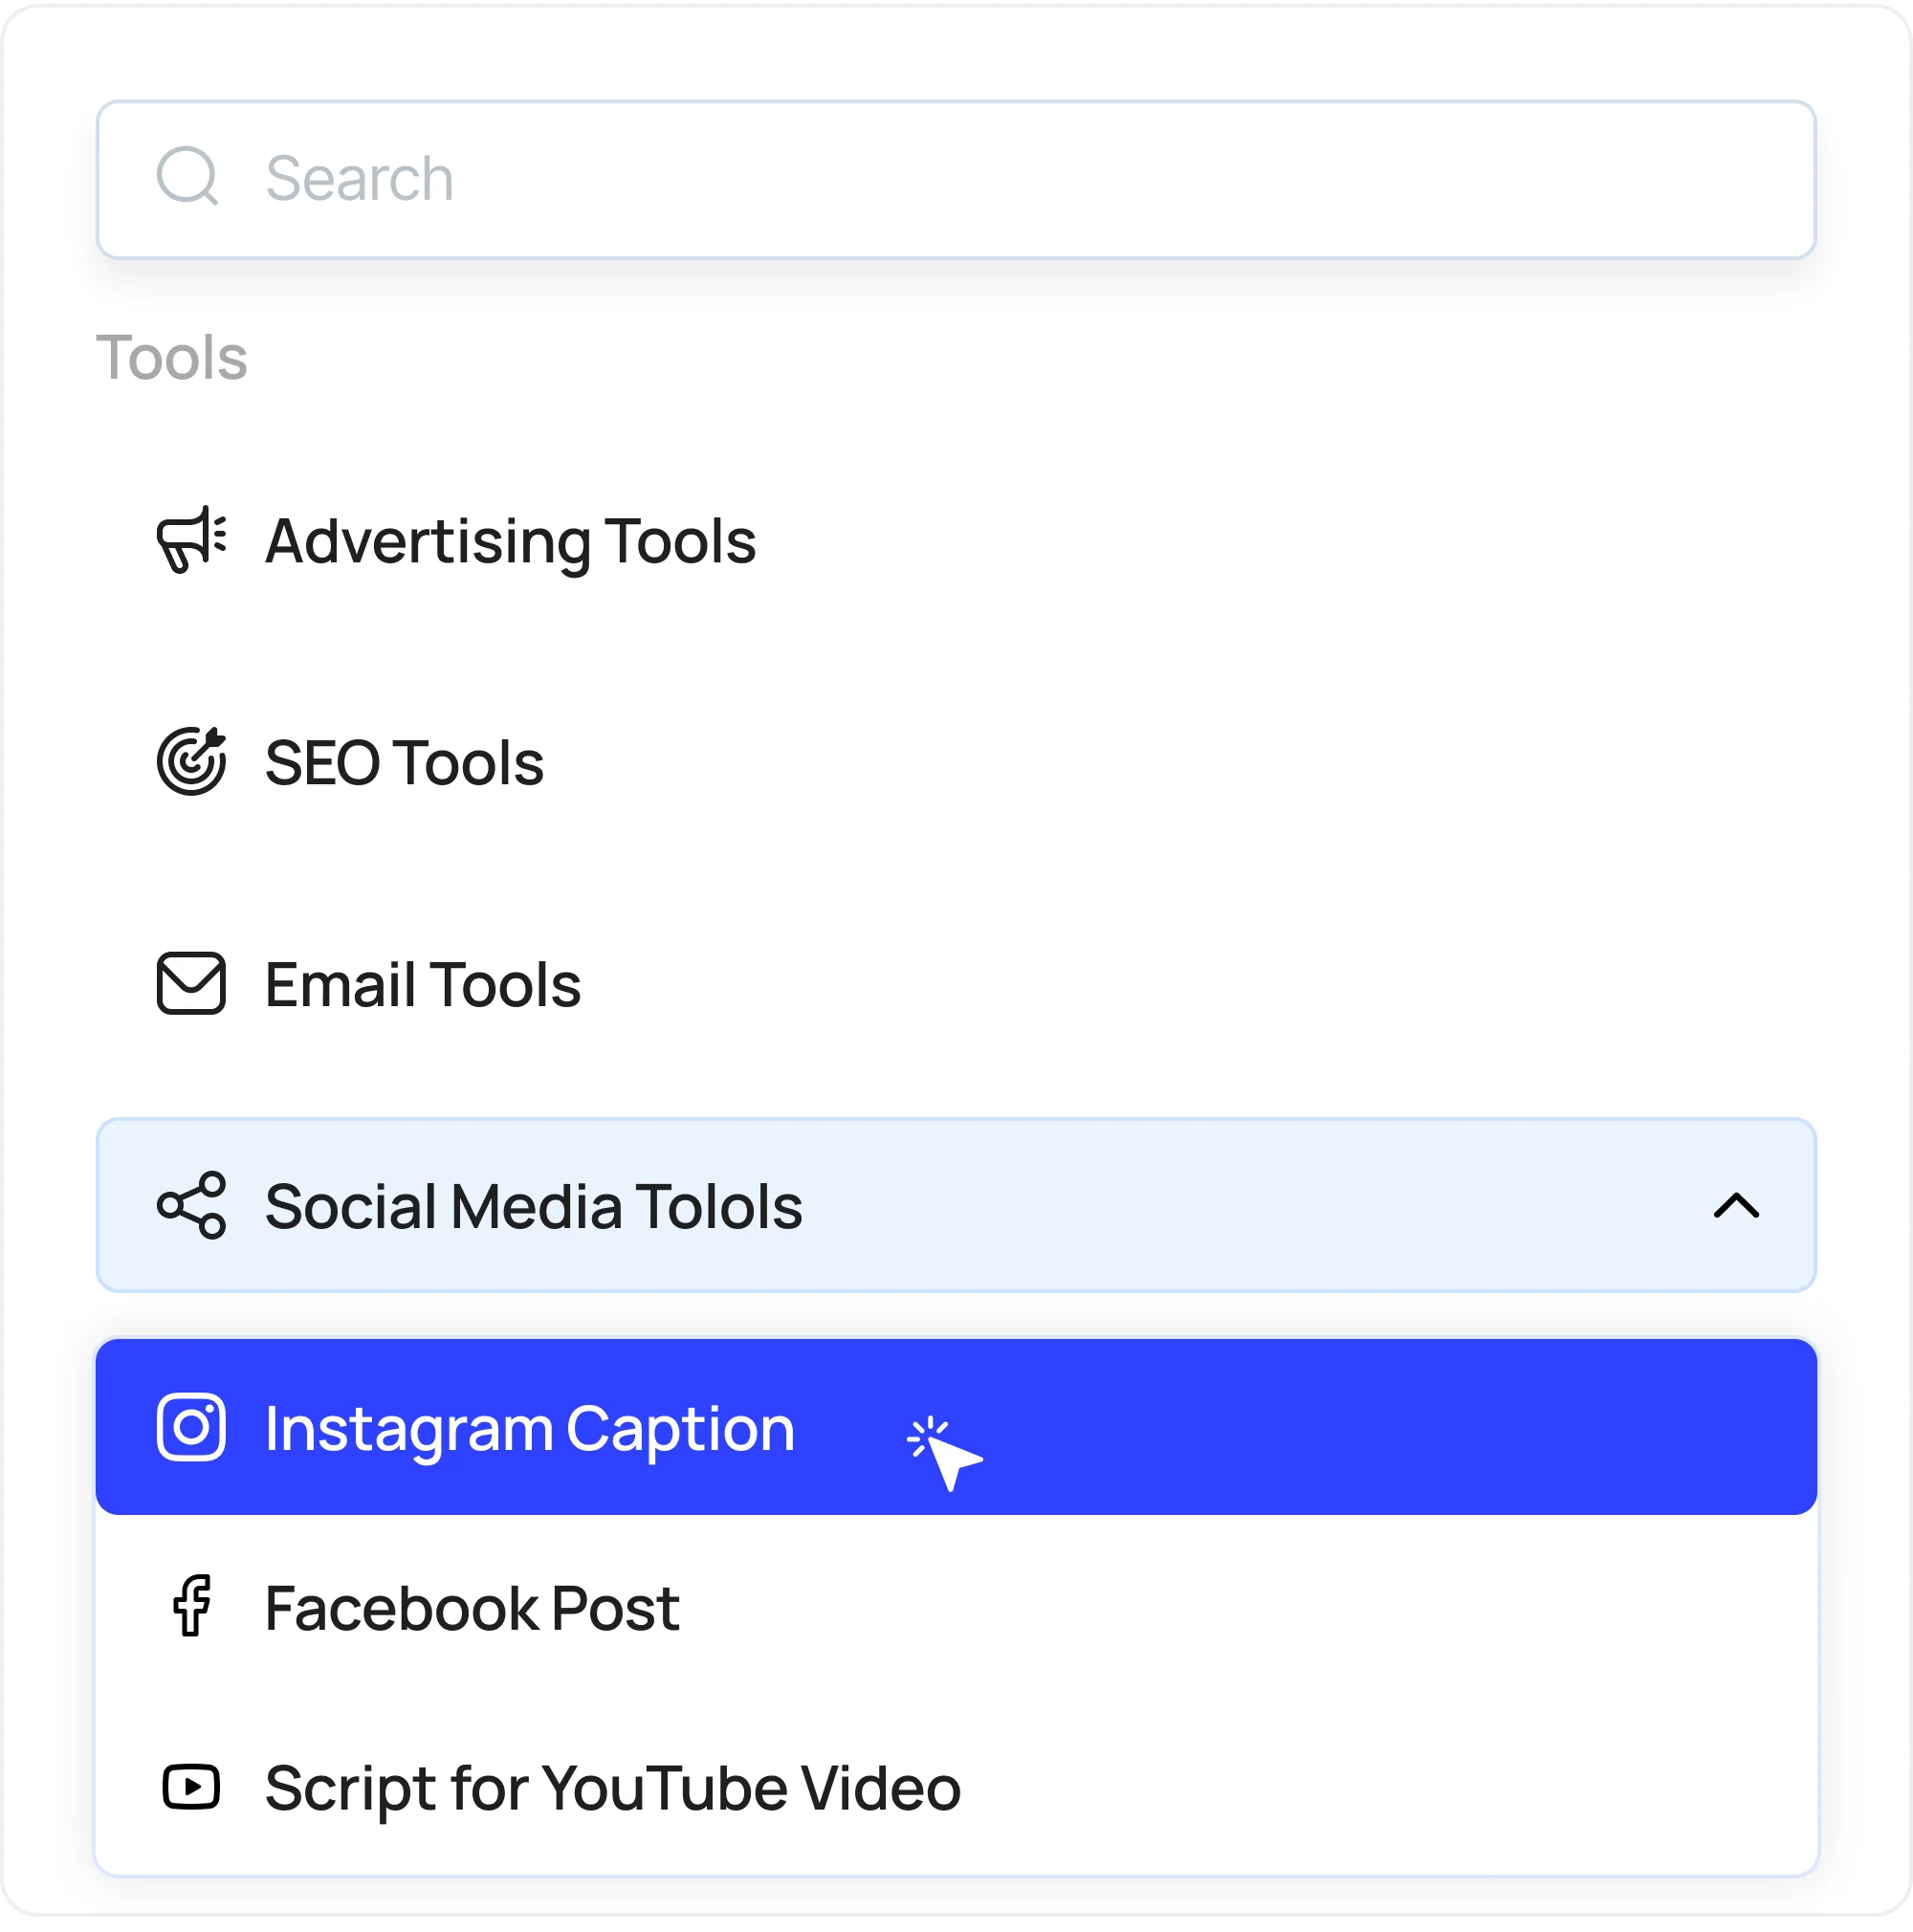Click the Facebook icon next to Facebook Post

tap(192, 1609)
